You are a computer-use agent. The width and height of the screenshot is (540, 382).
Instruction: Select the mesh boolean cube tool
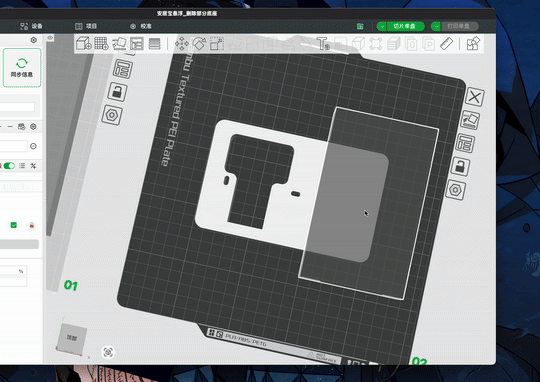tap(358, 44)
